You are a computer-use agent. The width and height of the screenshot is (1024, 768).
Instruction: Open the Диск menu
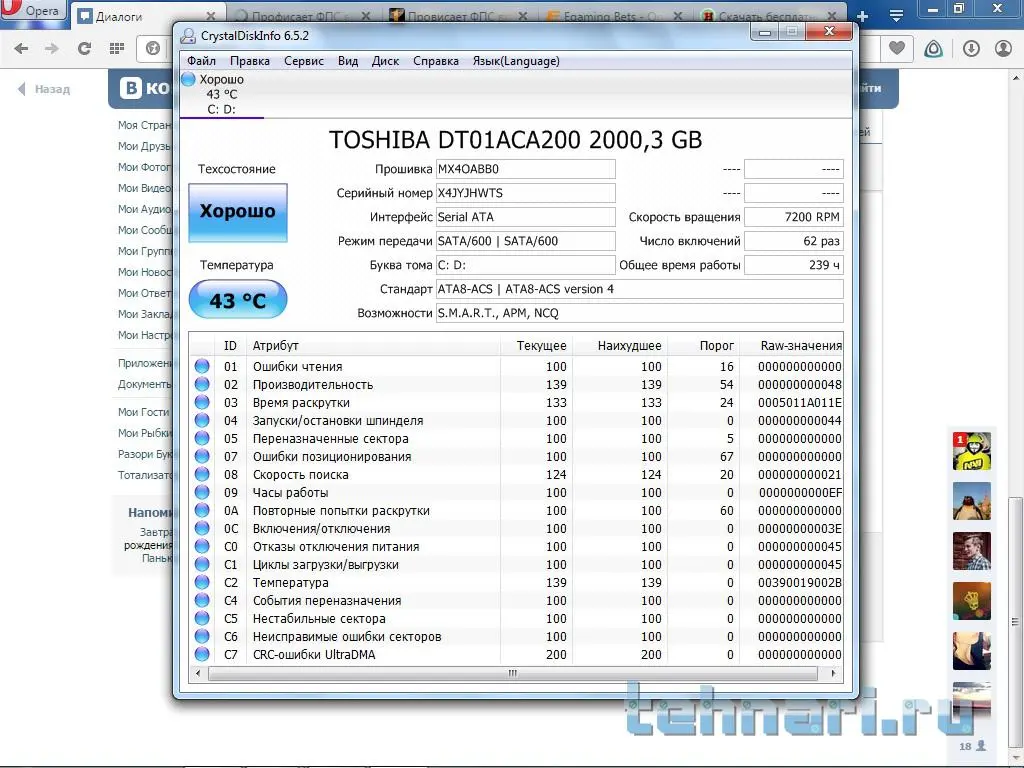385,61
